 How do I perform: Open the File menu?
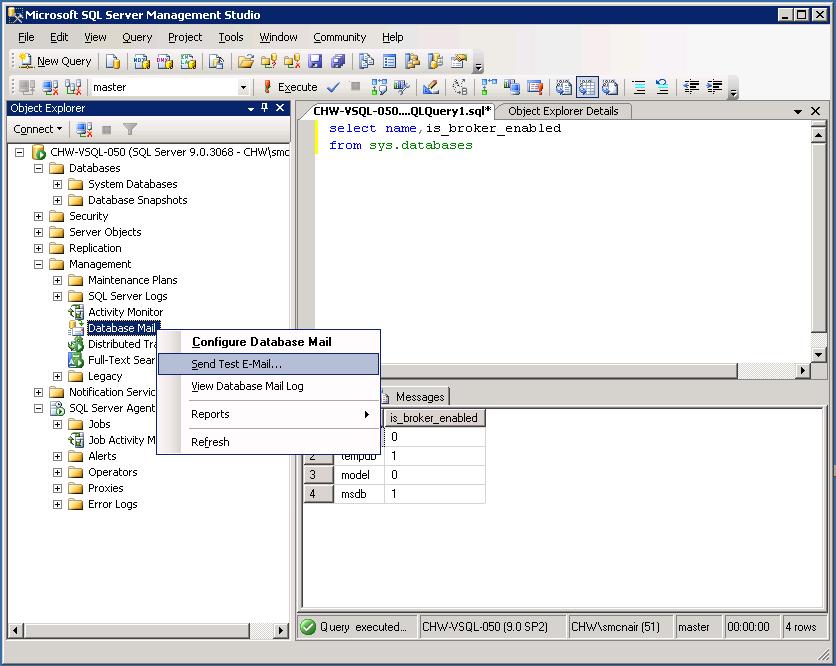[26, 37]
